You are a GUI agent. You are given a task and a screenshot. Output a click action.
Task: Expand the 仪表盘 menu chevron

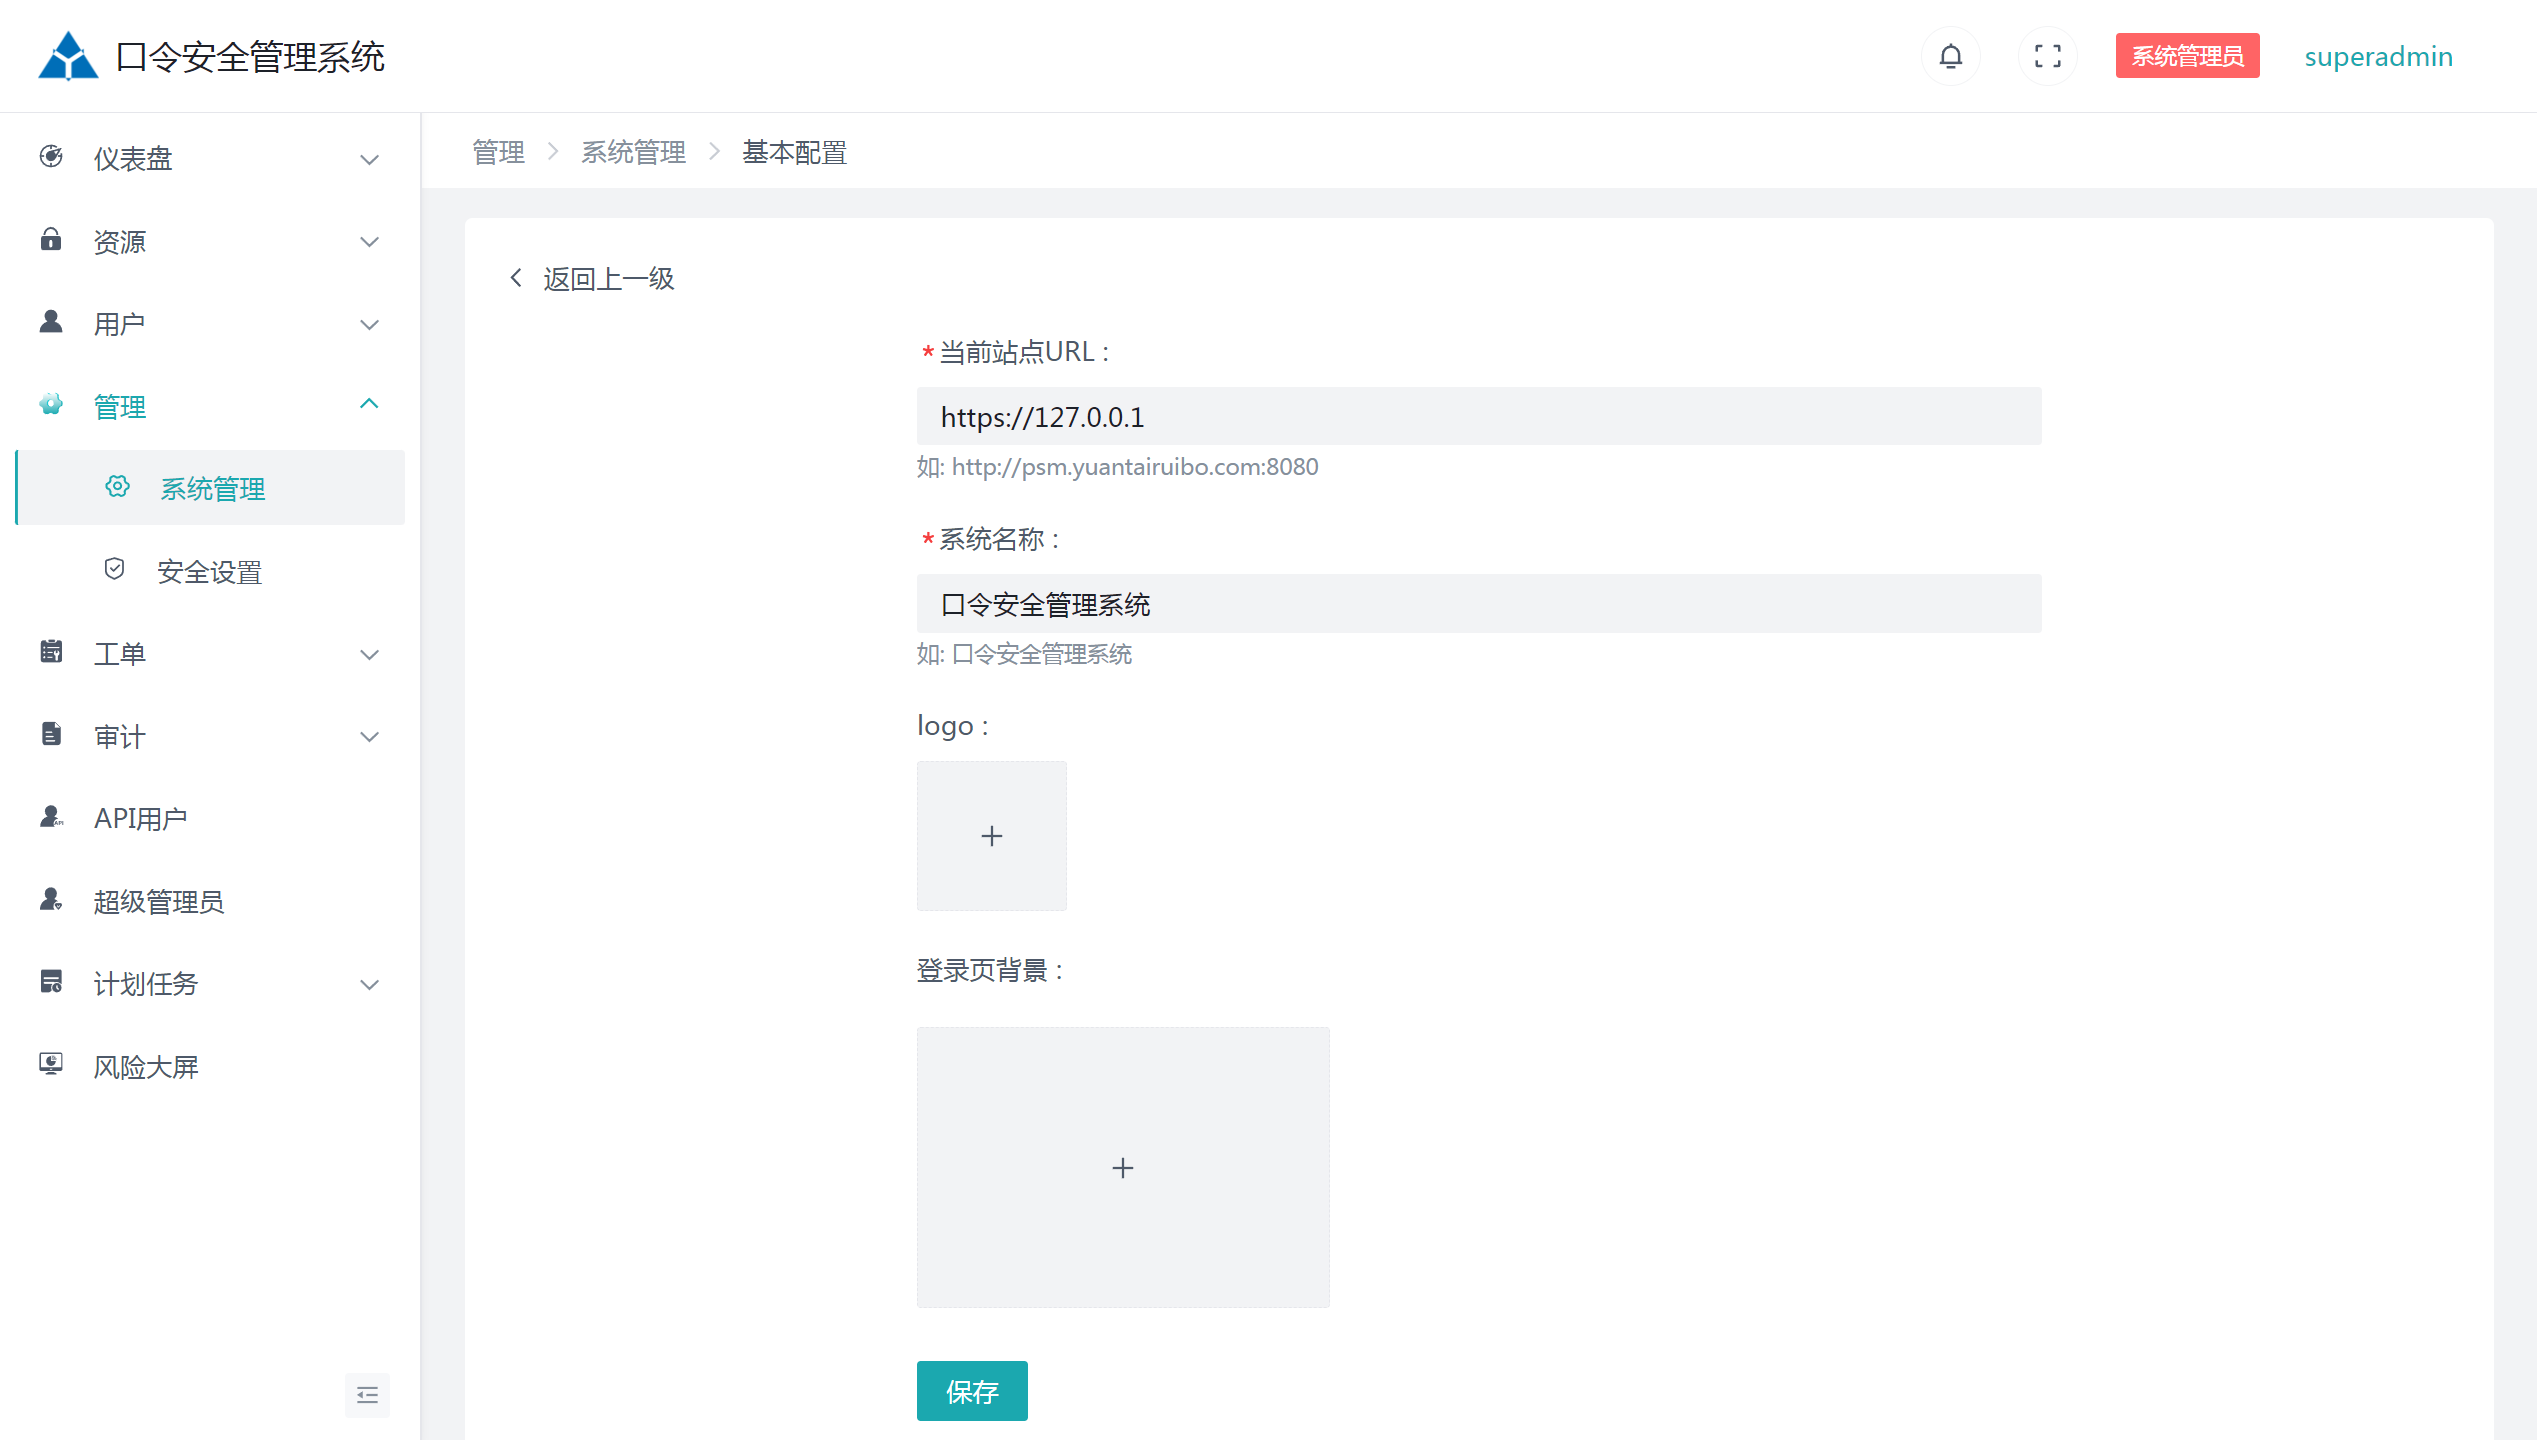click(369, 160)
